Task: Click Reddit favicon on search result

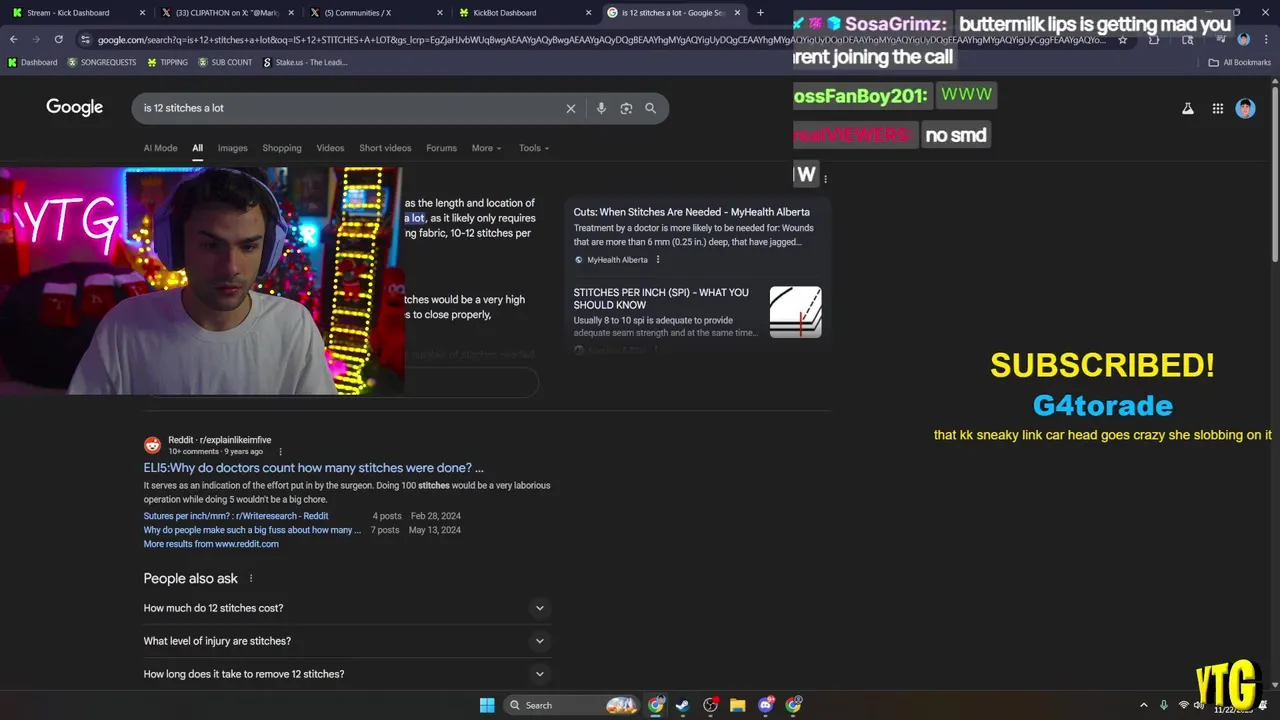Action: [x=152, y=445]
